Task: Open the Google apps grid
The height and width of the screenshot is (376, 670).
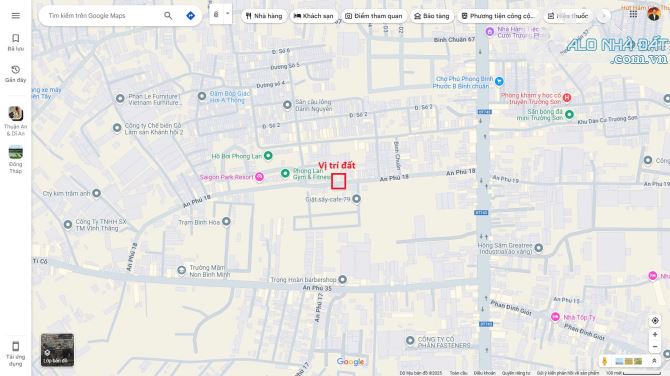Action: 633,14
